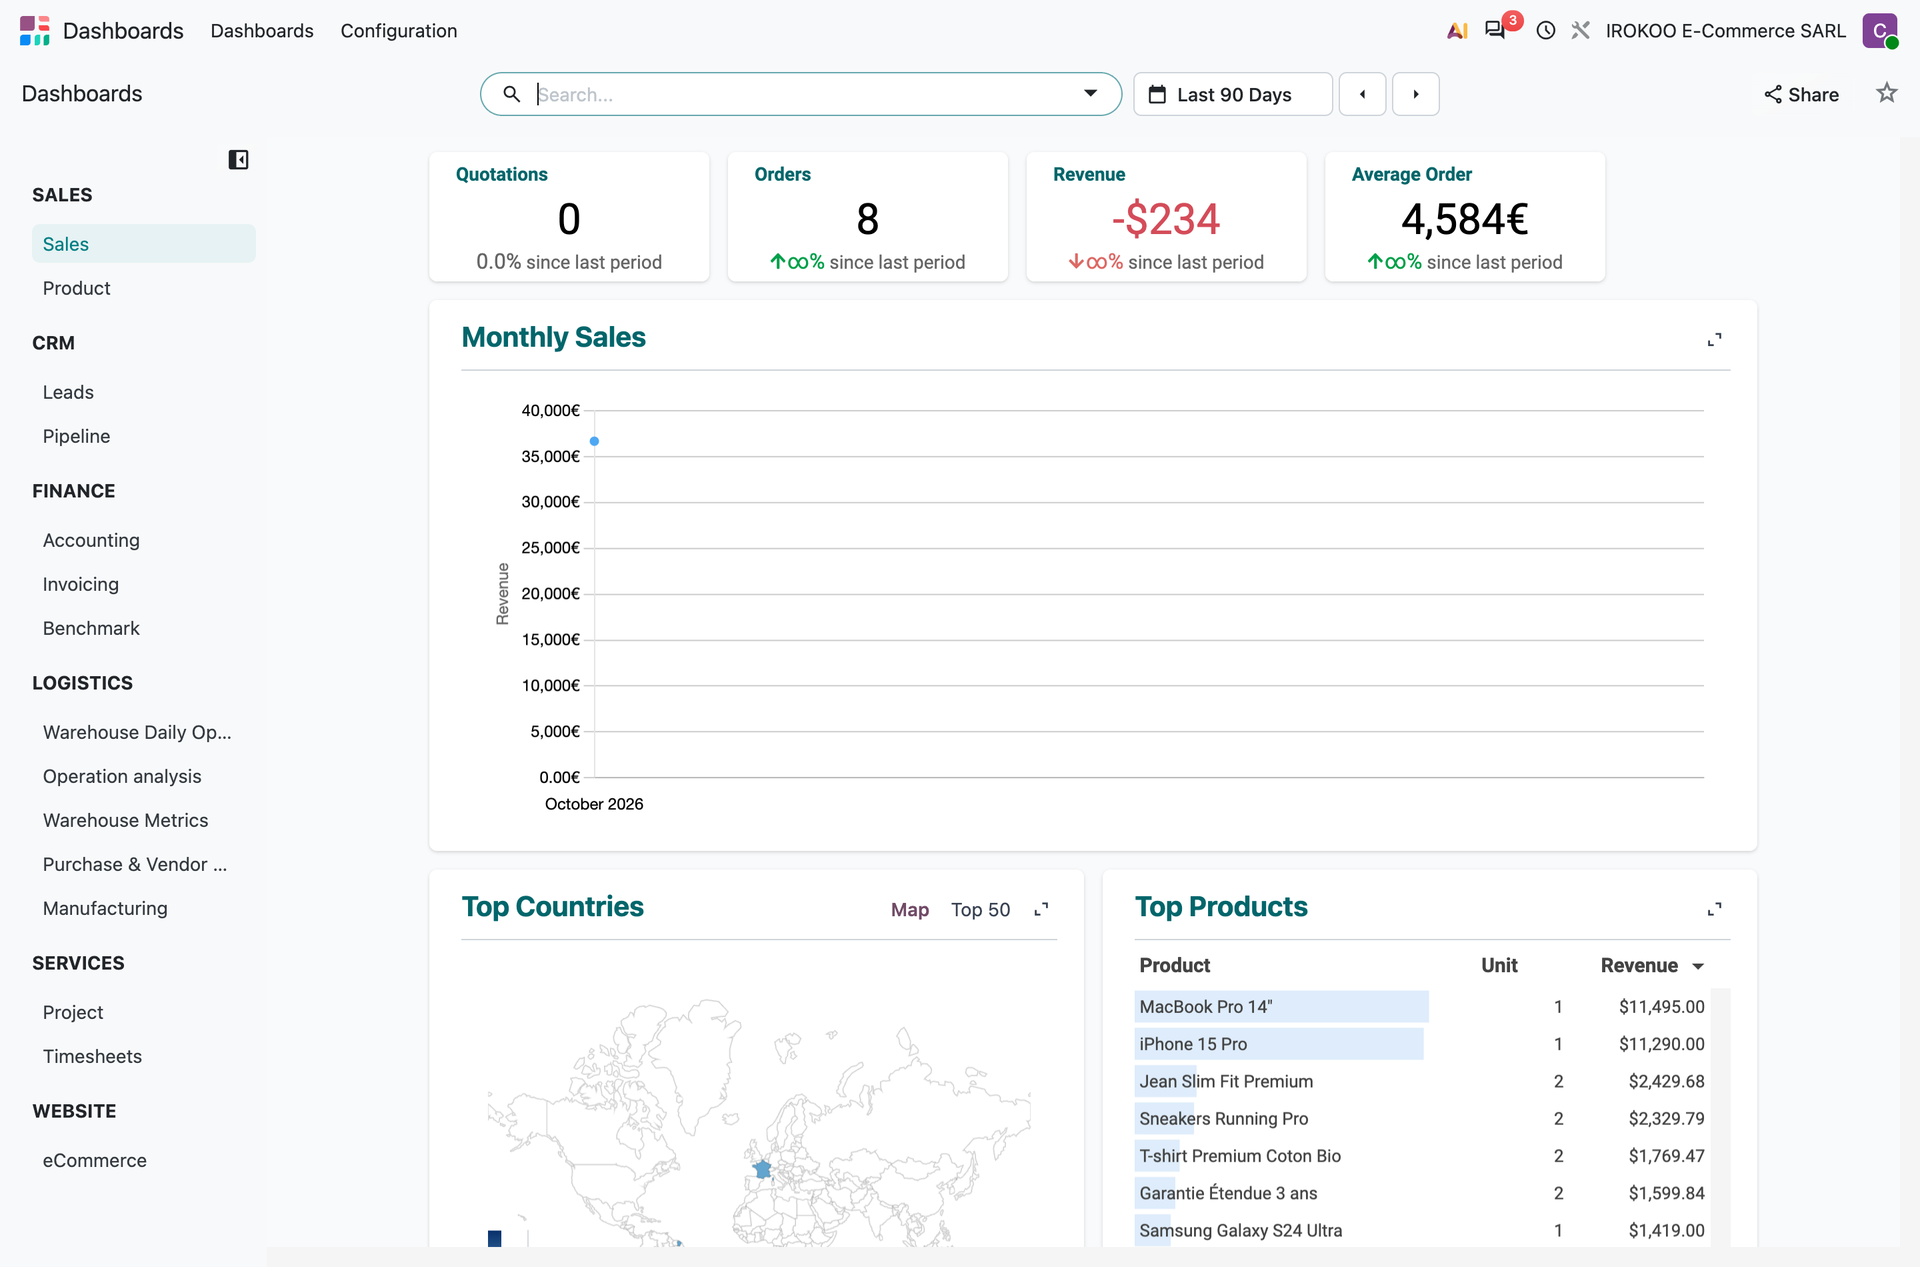Go to the previous date period
The width and height of the screenshot is (1920, 1267).
point(1362,94)
